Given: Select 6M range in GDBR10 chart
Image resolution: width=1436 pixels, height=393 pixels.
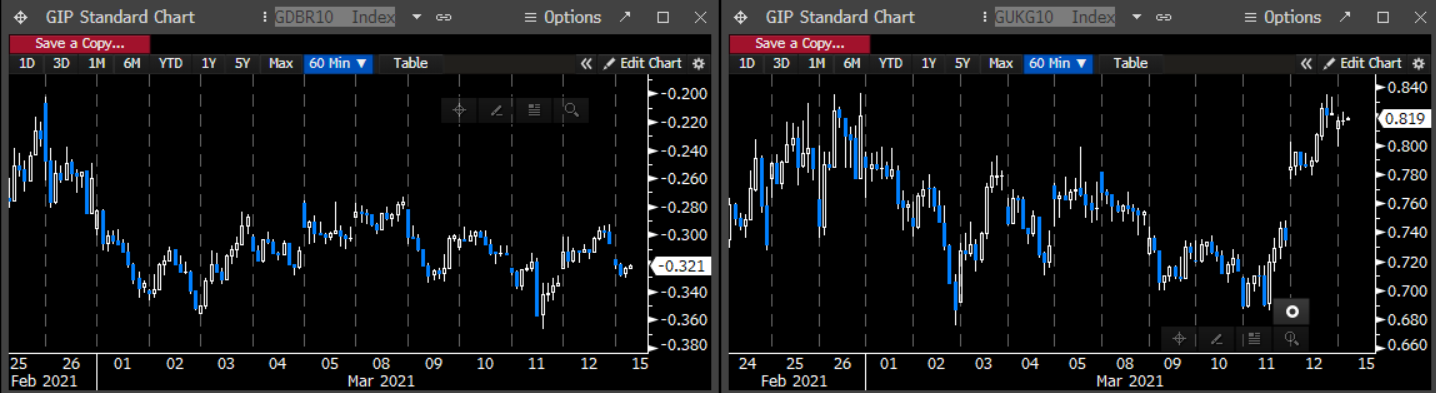Looking at the screenshot, I should pos(131,63).
